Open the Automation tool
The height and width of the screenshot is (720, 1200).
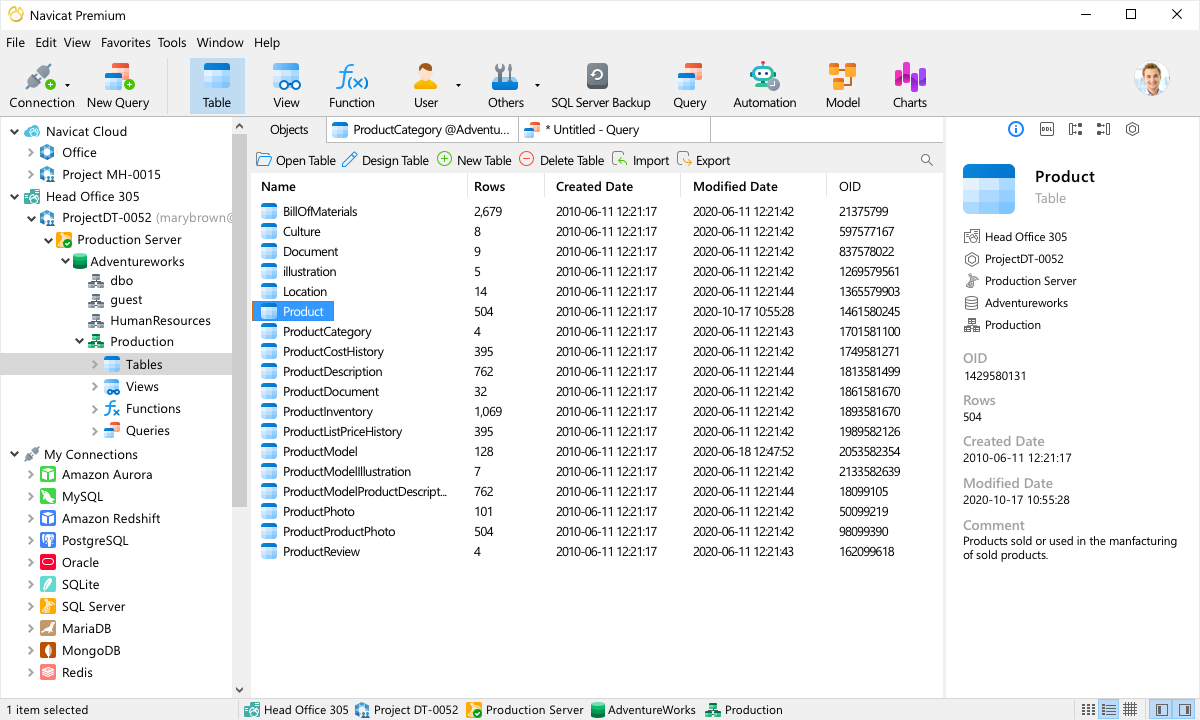point(764,84)
